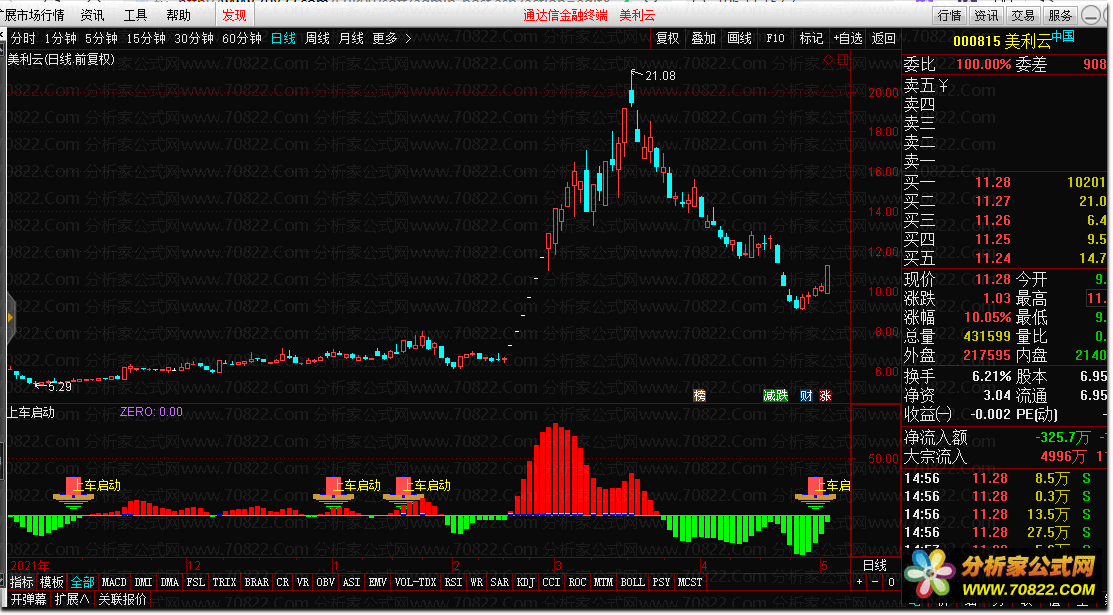The height and width of the screenshot is (615, 1113).
Task: Select the 60分钟 period
Action: [242, 38]
